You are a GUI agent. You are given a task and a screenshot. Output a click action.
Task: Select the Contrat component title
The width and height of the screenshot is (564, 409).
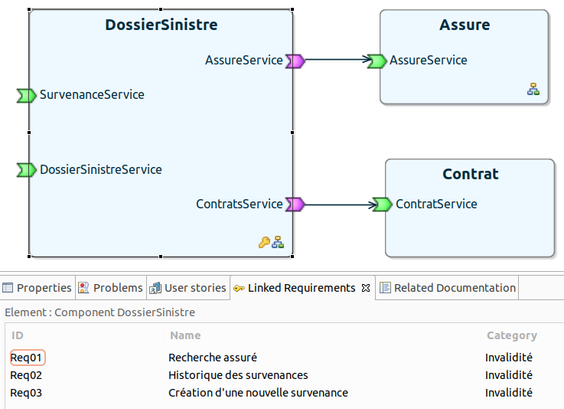tap(470, 174)
